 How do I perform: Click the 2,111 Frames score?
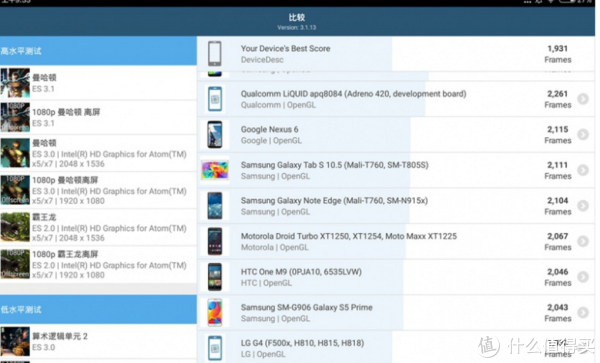click(x=558, y=170)
